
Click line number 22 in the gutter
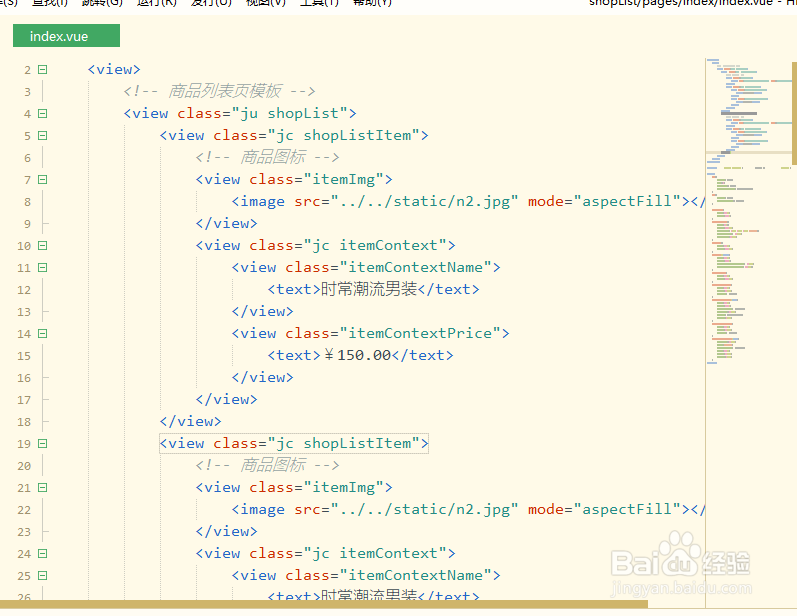click(x=24, y=510)
